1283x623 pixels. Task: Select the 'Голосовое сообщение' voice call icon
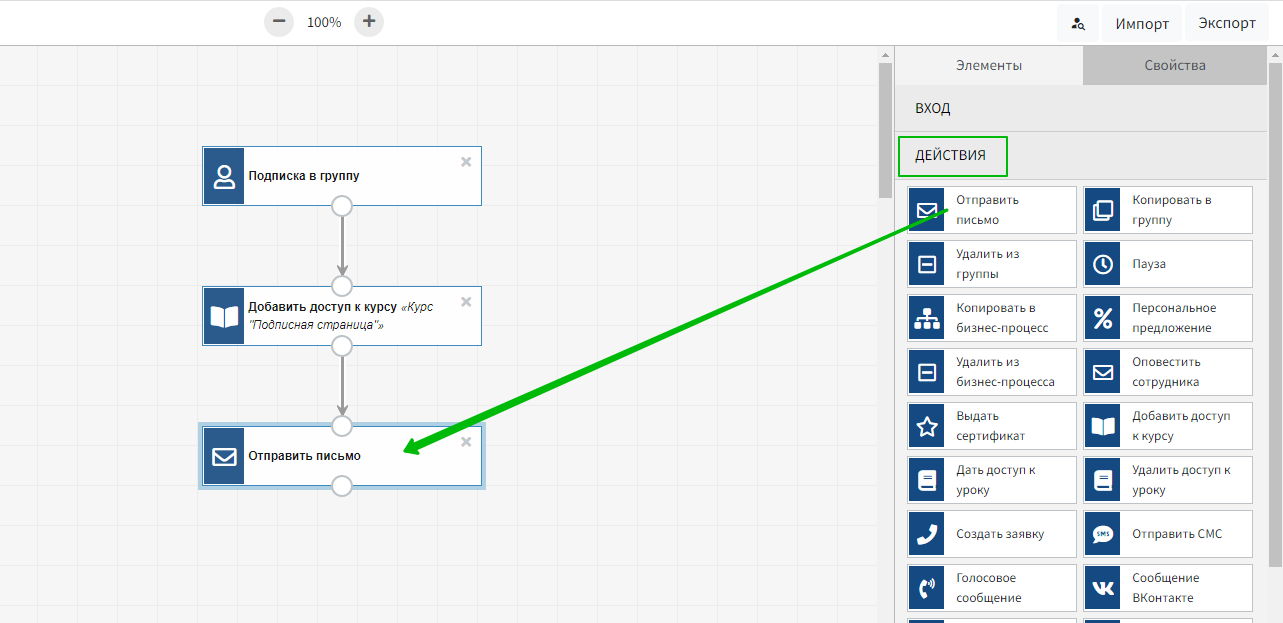[927, 588]
